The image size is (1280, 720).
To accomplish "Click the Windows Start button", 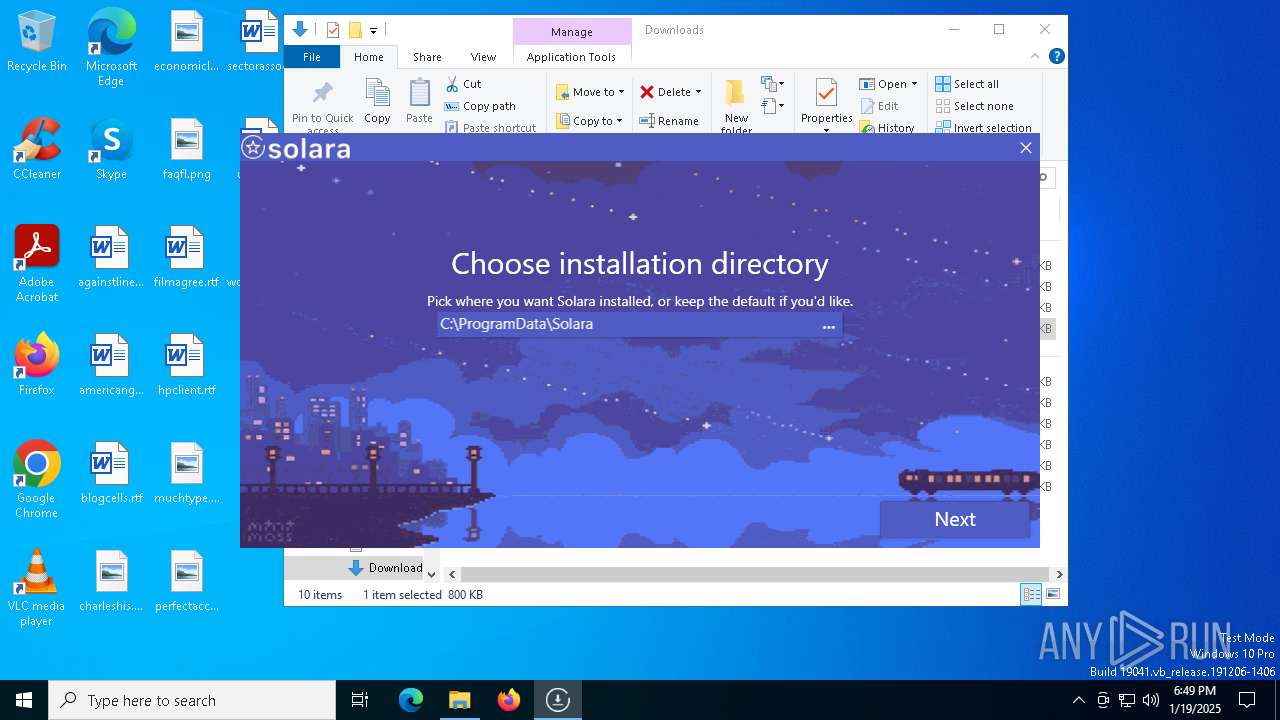I will [24, 700].
